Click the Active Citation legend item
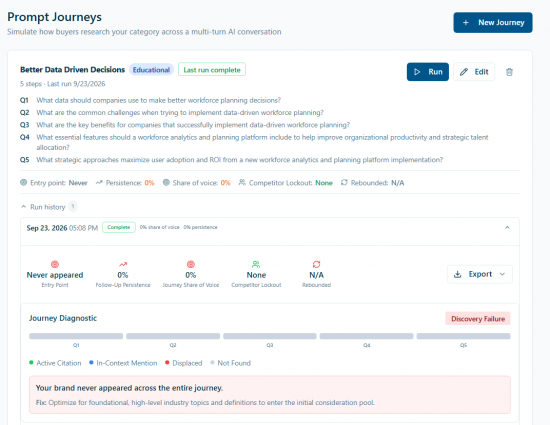Screen dimensions: 550x425 [55, 363]
